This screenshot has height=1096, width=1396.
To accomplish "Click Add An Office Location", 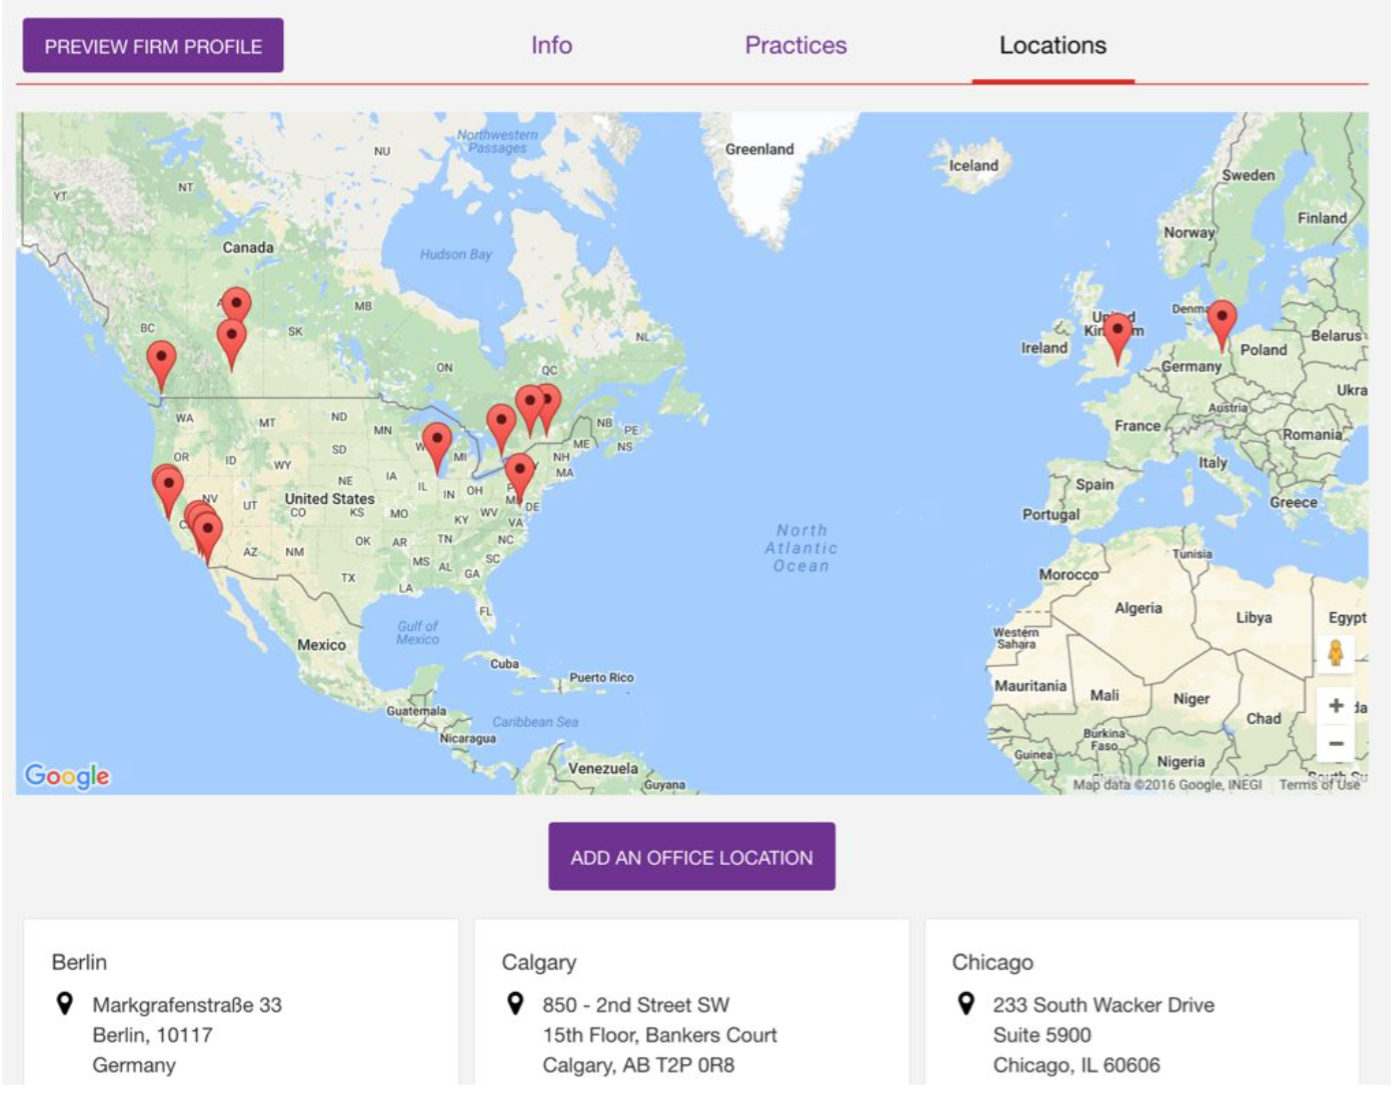I will (691, 856).
